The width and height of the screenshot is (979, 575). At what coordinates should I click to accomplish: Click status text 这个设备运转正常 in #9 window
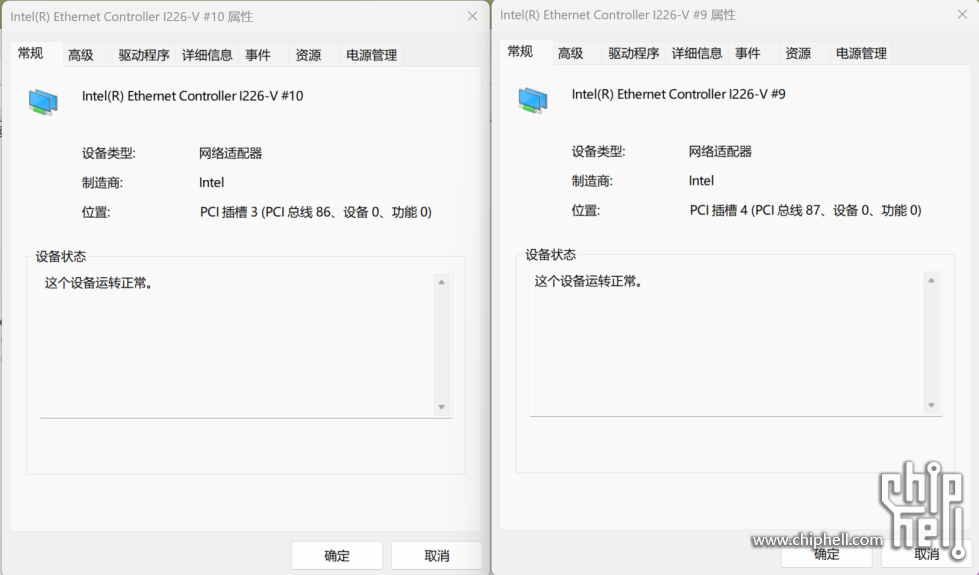click(x=588, y=281)
